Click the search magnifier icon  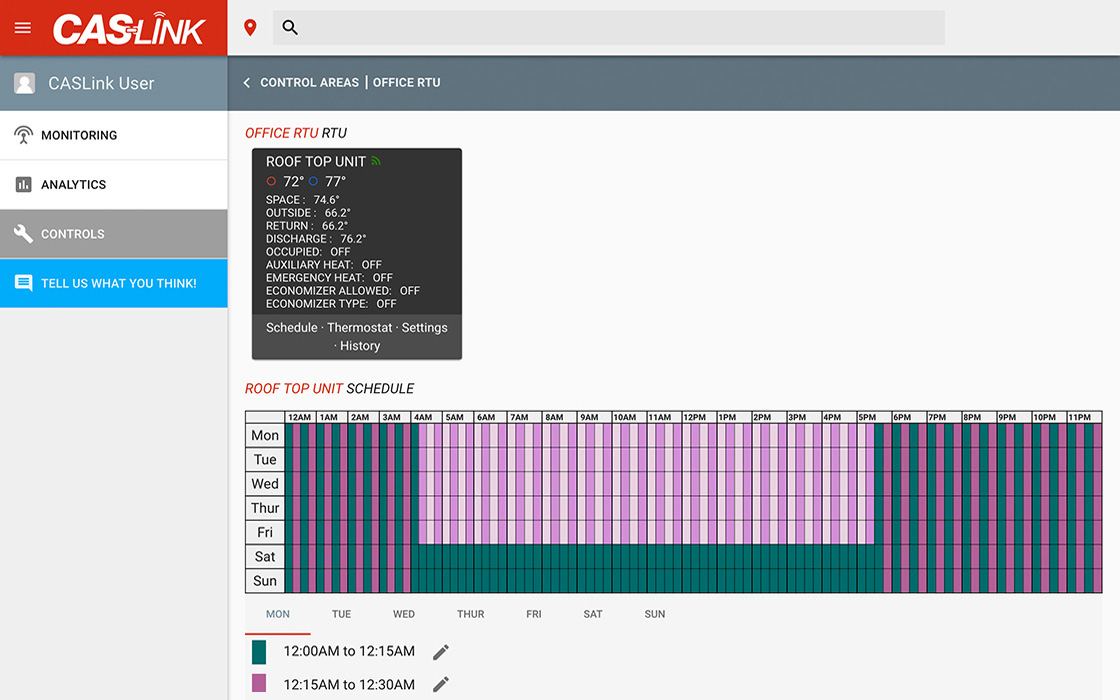click(x=289, y=28)
